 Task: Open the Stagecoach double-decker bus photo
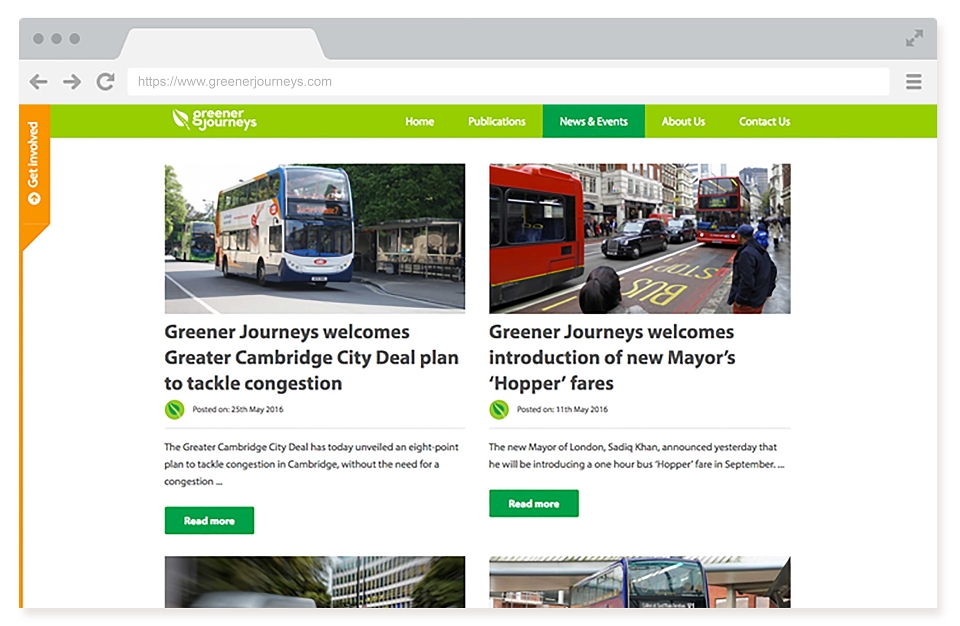315,238
